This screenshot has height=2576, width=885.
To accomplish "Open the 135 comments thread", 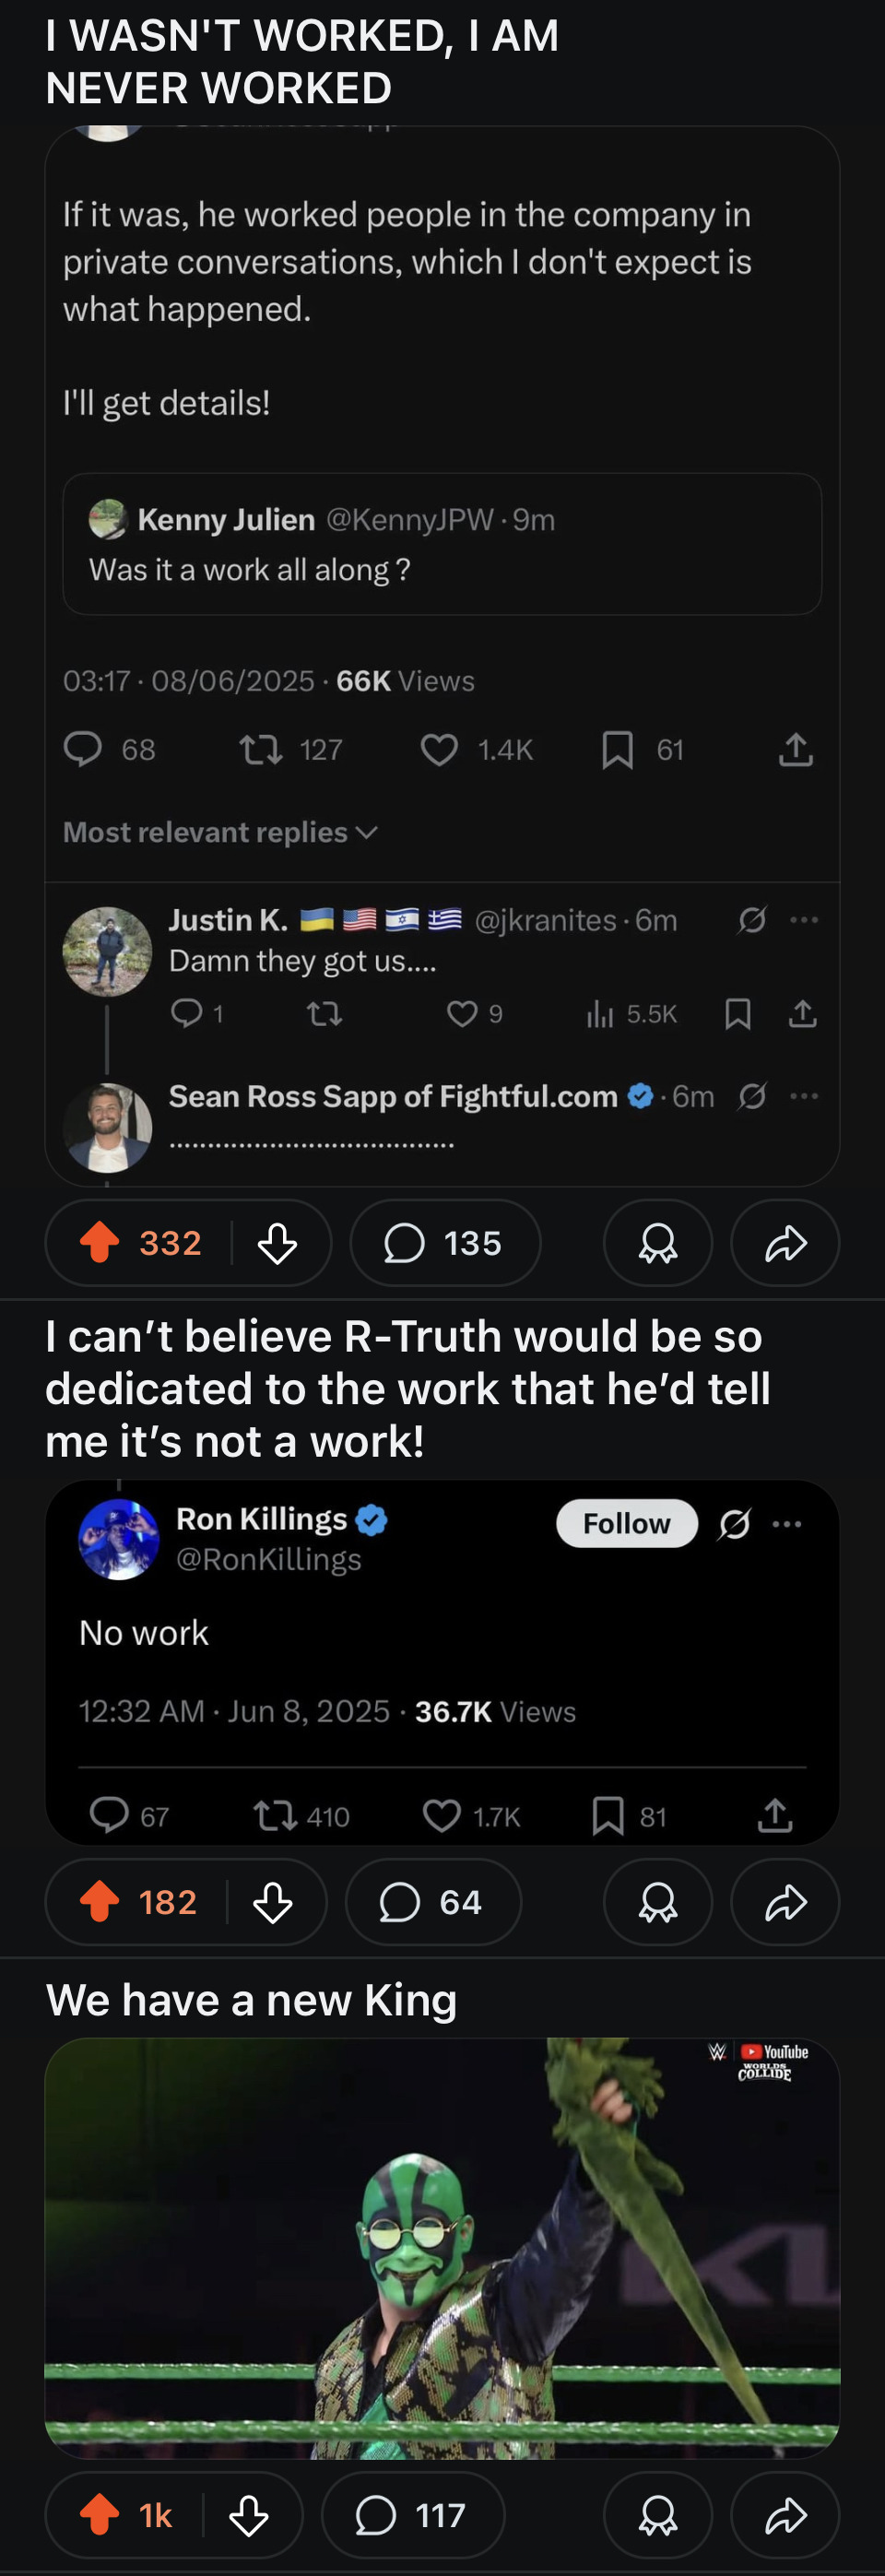I will pos(445,1243).
